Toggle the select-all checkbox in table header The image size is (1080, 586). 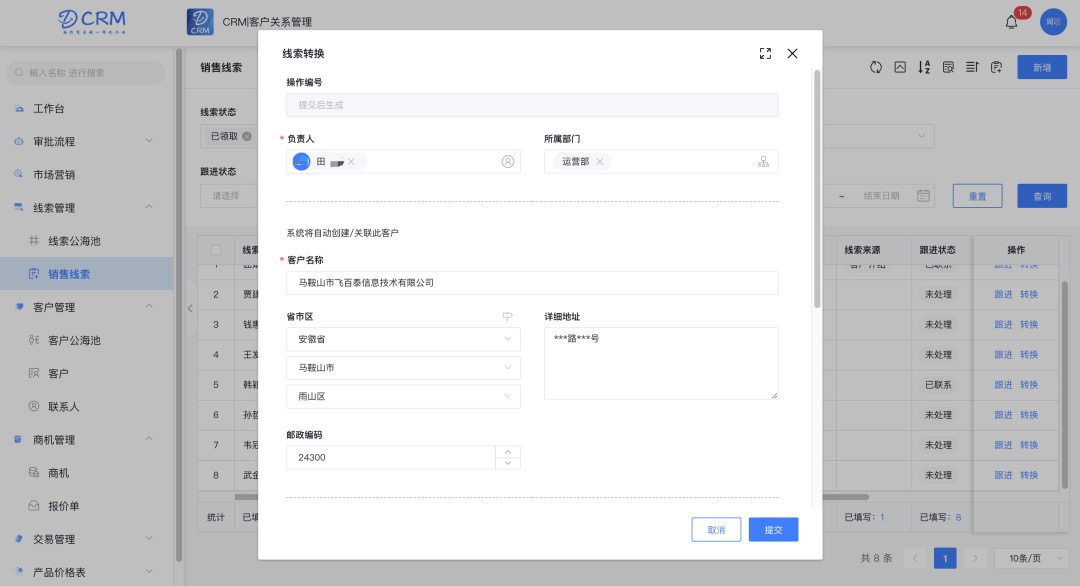tap(216, 250)
